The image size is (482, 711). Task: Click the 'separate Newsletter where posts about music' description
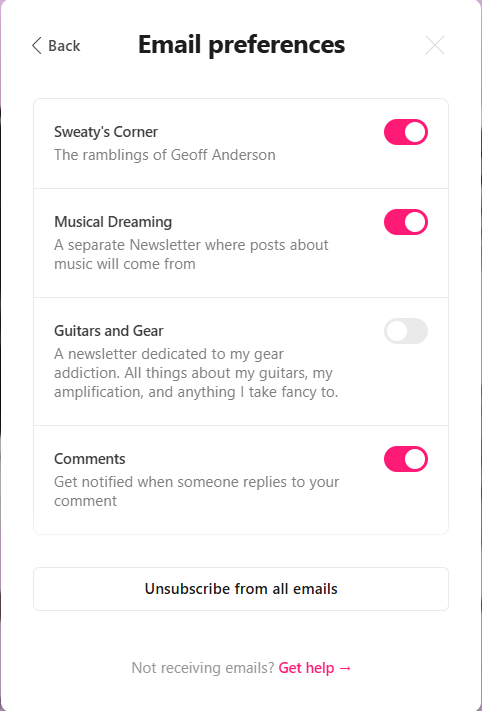coord(191,254)
